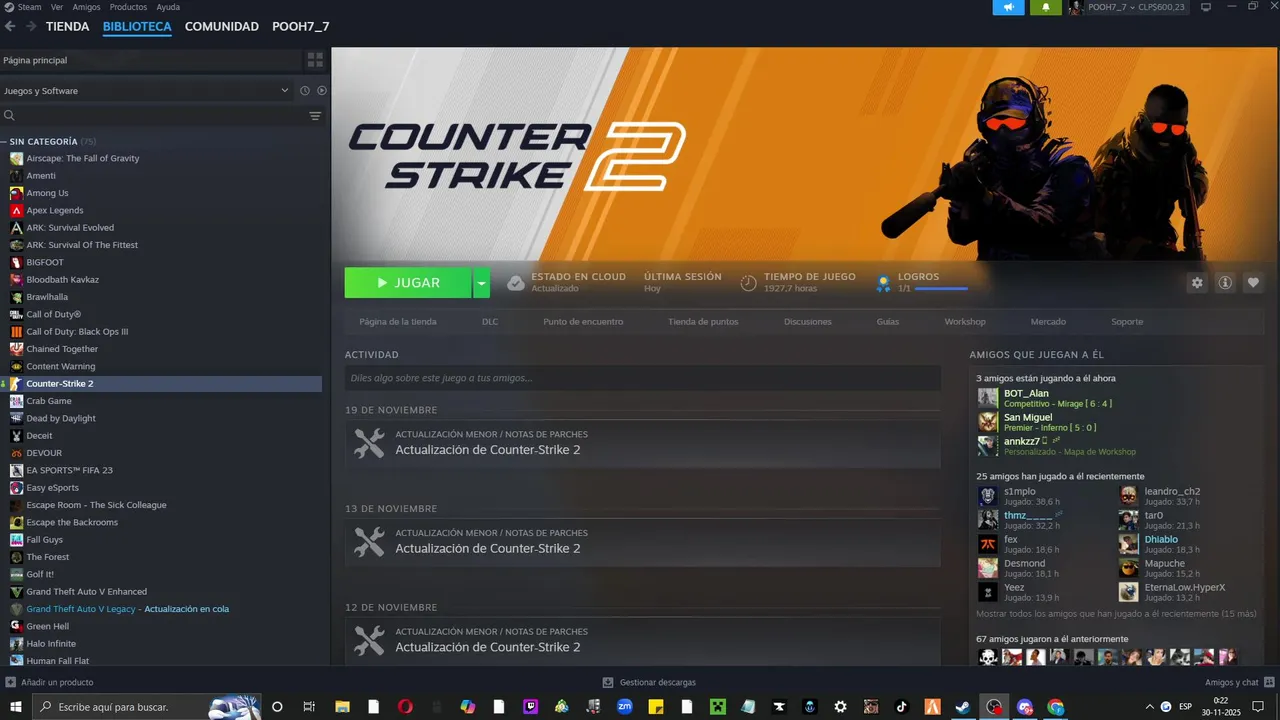
Task: Open notifications bell icon
Action: point(1046,7)
